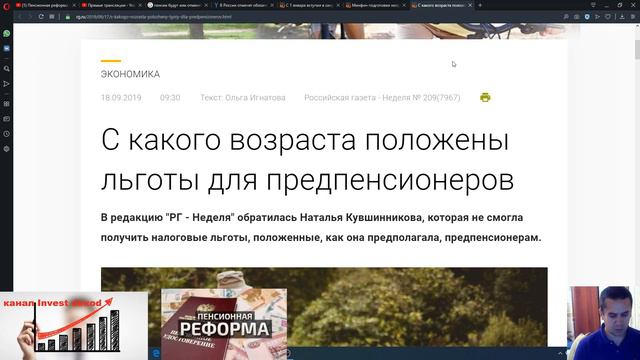Image resolution: width=640 pixels, height=360 pixels.
Task: Open Easy Setup sliders icon
Action: coord(633,17)
